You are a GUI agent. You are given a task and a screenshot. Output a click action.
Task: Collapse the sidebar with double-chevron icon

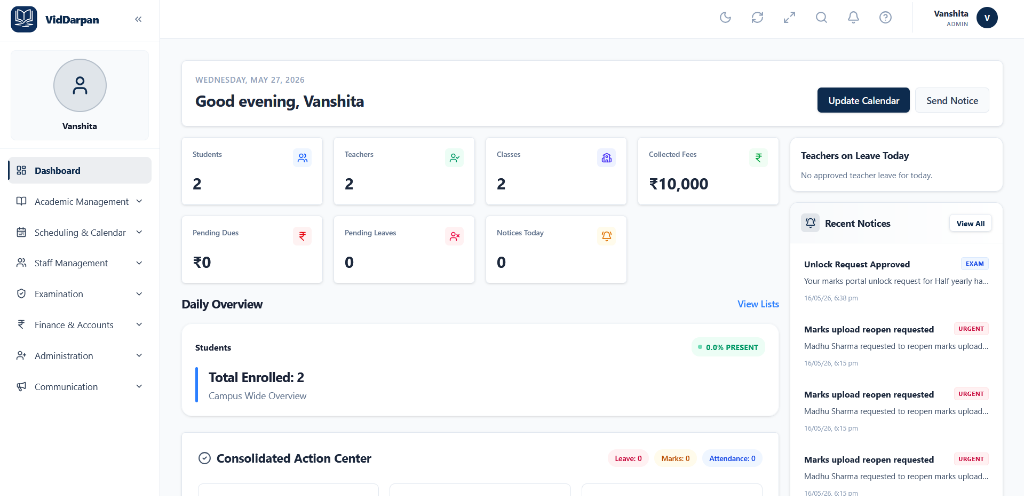pyautogui.click(x=138, y=19)
